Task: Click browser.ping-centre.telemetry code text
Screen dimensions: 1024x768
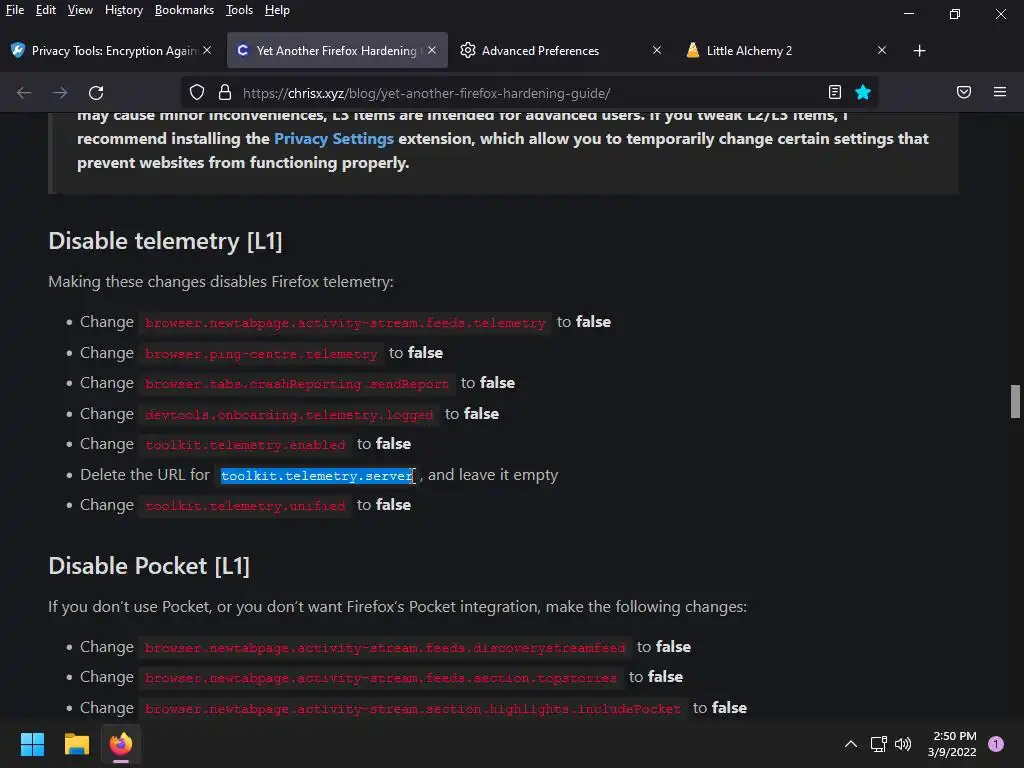Action: point(261,353)
